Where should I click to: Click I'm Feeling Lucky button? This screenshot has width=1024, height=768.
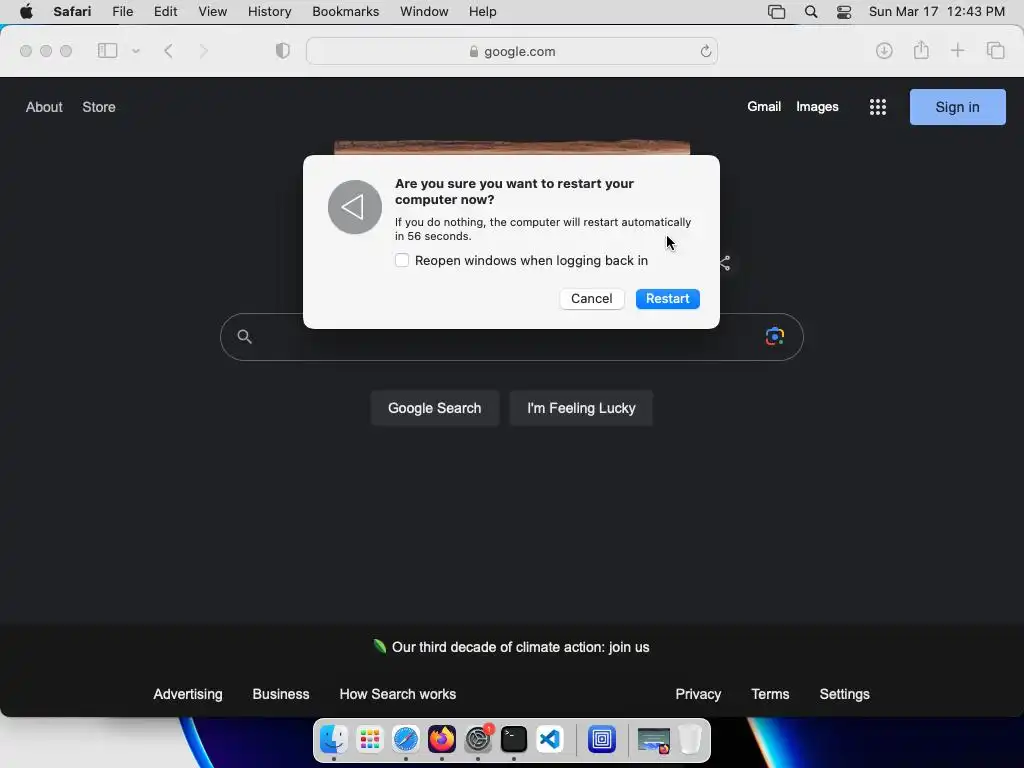581,408
